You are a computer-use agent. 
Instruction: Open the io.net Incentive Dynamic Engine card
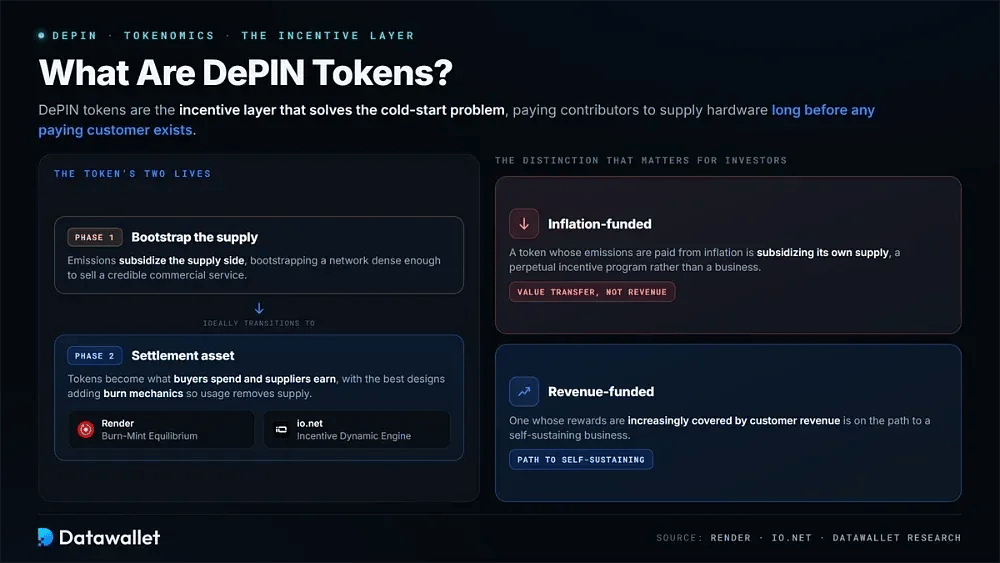pyautogui.click(x=357, y=430)
